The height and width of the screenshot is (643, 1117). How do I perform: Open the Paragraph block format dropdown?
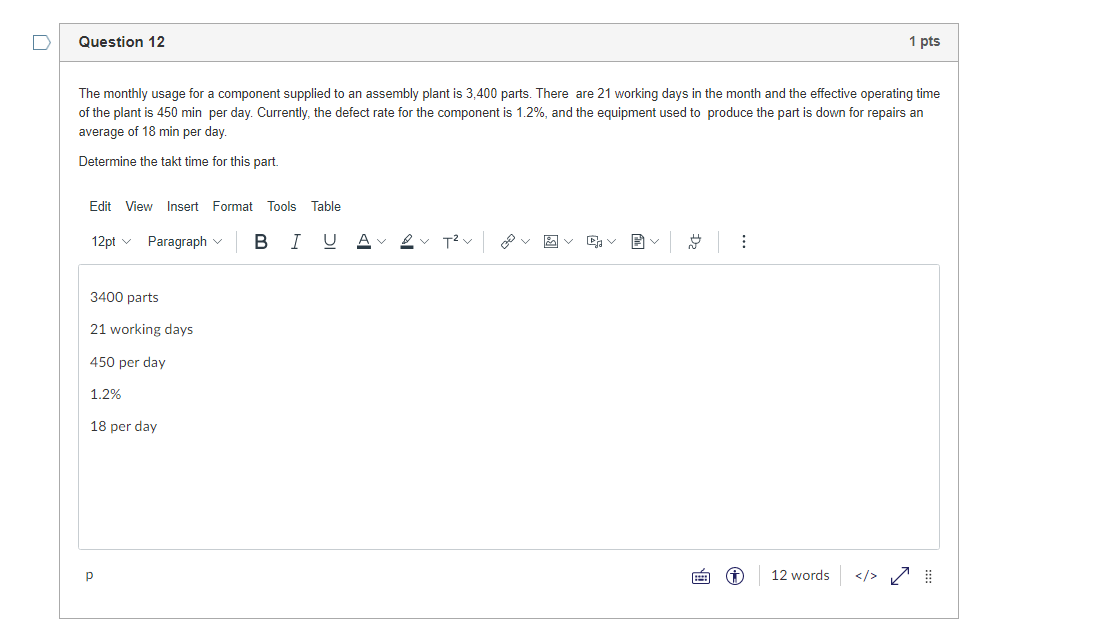[185, 241]
